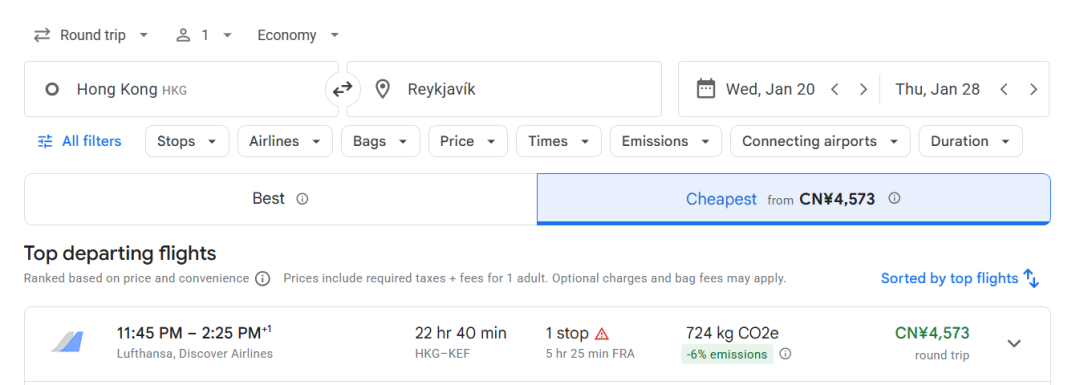Click the red warning triangle next to 1 stop
This screenshot has height=385, width=1080.
click(x=602, y=334)
